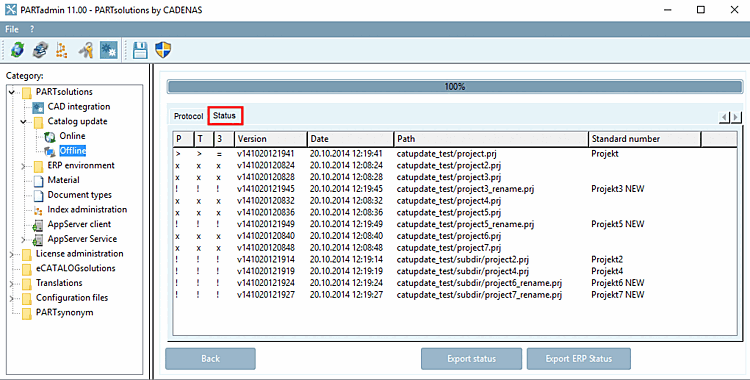This screenshot has width=750, height=380.
Task: Collapse the Catalog update node
Action: pyautogui.click(x=23, y=122)
